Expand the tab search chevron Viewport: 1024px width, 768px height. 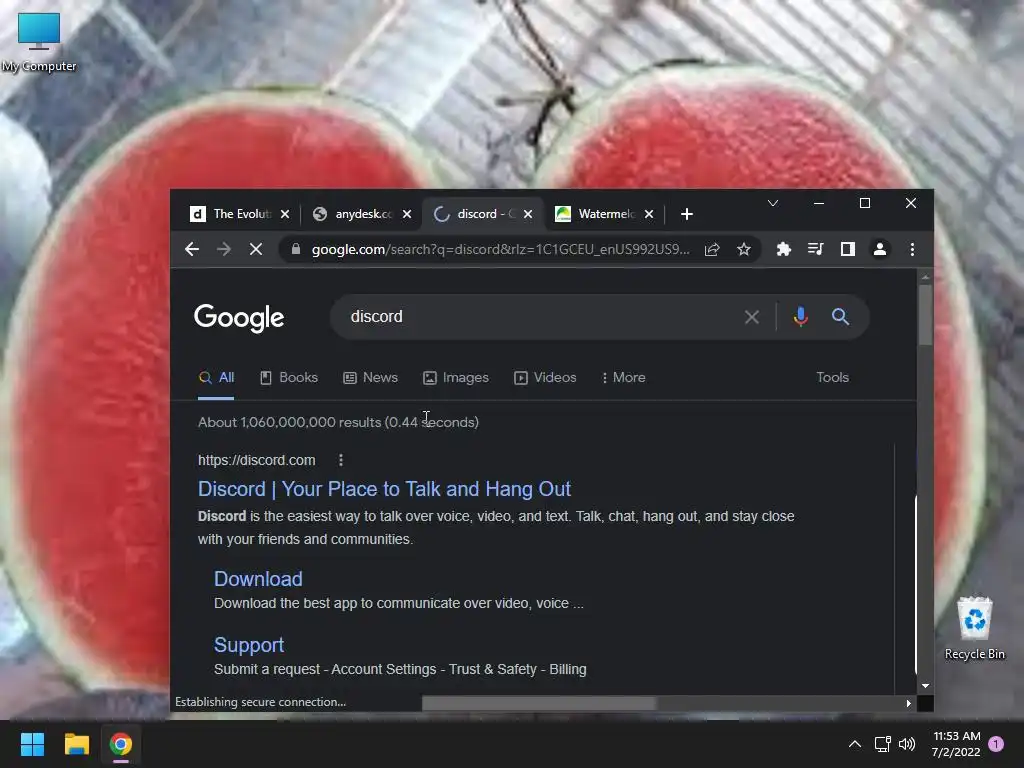coord(773,204)
